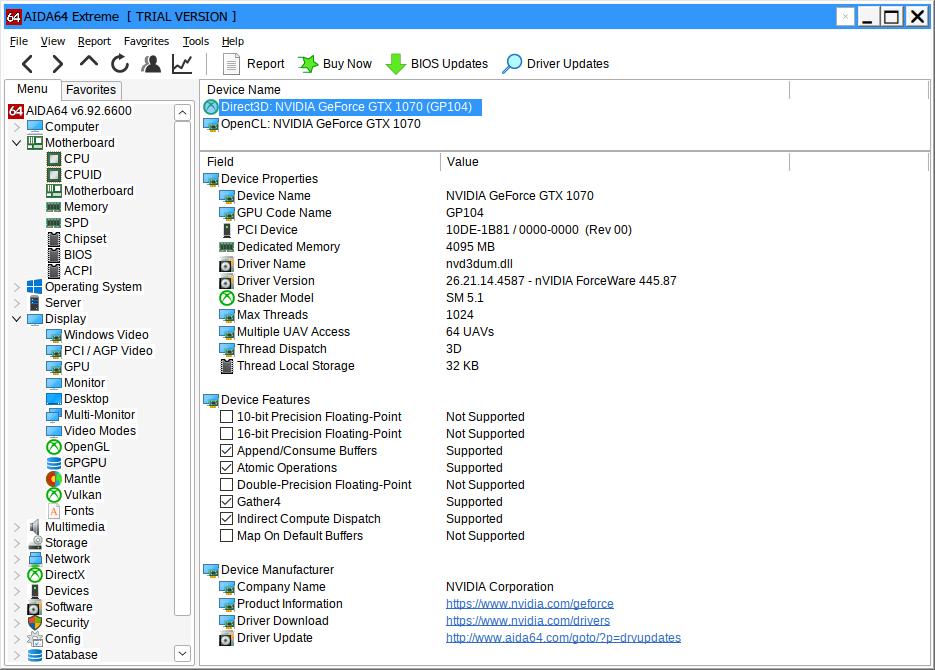Screen dimensions: 935x670
Task: Switch to the Favorites tab
Action: point(91,90)
